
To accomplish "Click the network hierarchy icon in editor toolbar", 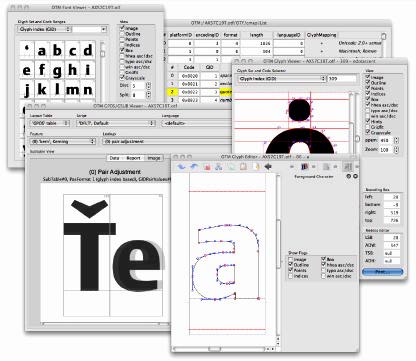I will point(219,167).
